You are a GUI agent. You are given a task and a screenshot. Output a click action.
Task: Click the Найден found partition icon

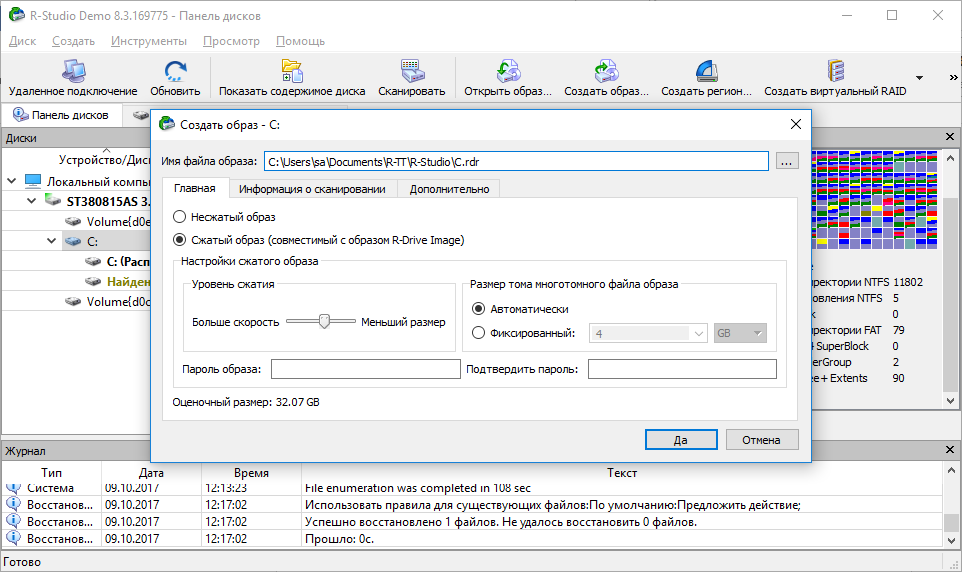coord(93,282)
